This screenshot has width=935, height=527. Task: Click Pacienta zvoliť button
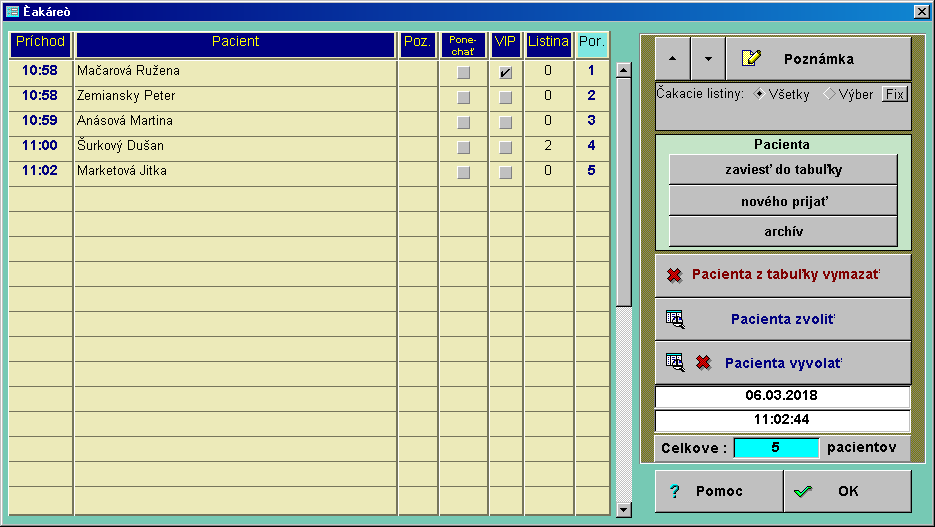(x=783, y=319)
